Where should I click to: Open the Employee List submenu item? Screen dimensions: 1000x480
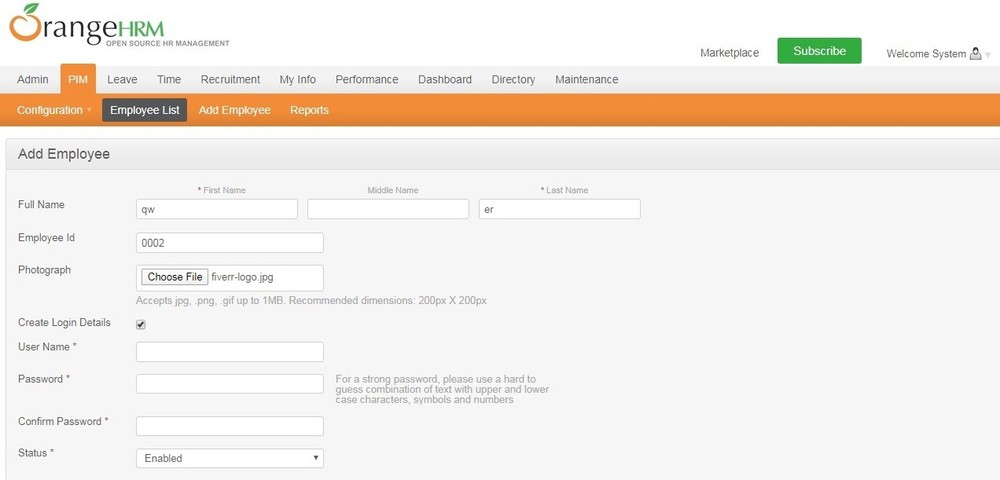145,110
